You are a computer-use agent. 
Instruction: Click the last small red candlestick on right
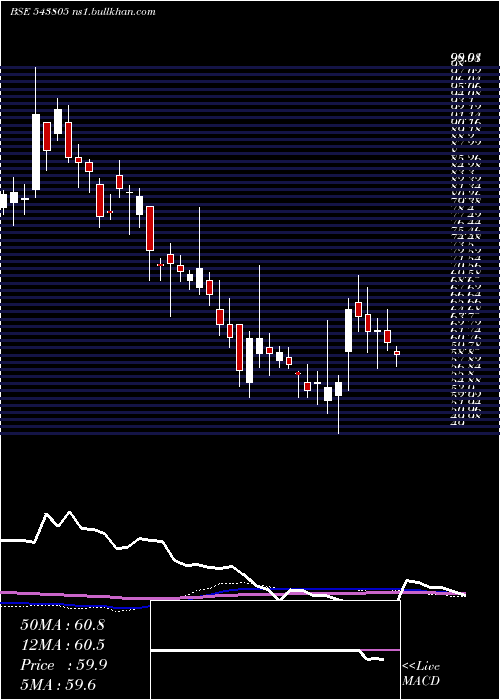tap(396, 353)
